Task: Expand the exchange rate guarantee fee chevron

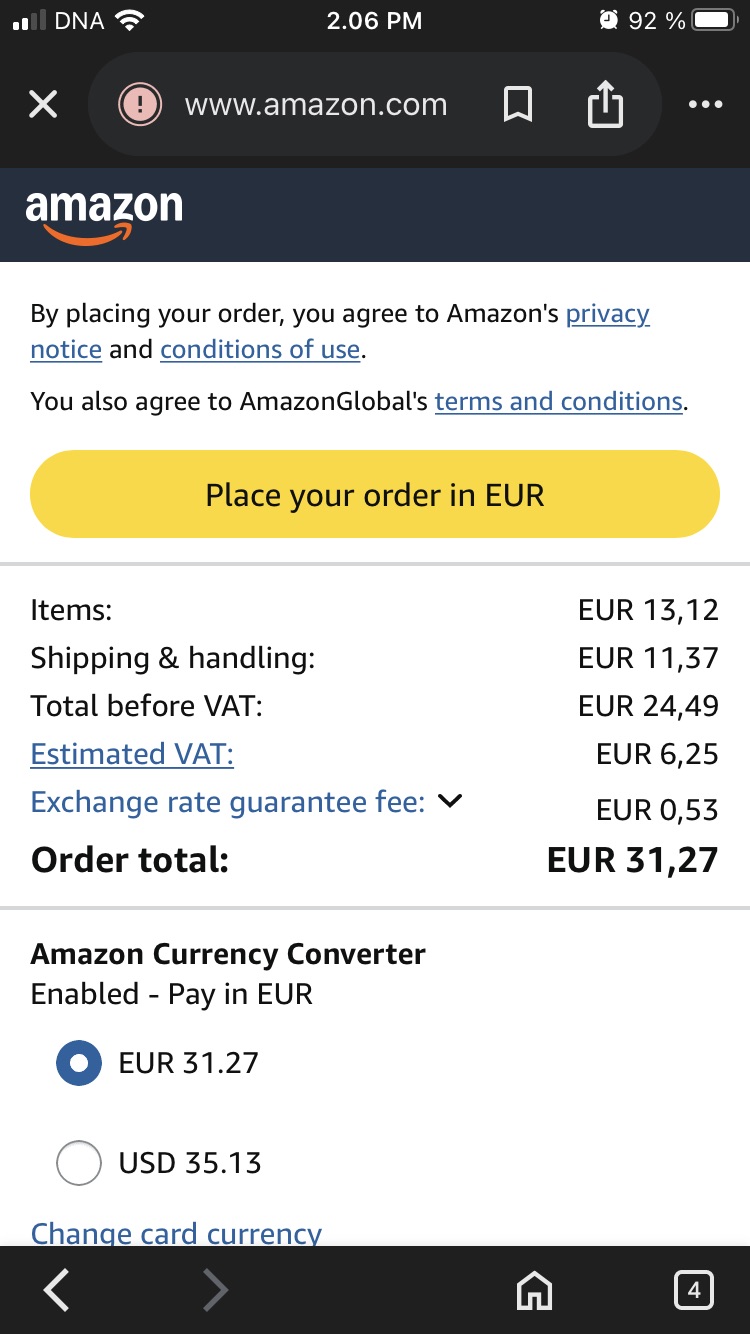Action: (451, 801)
